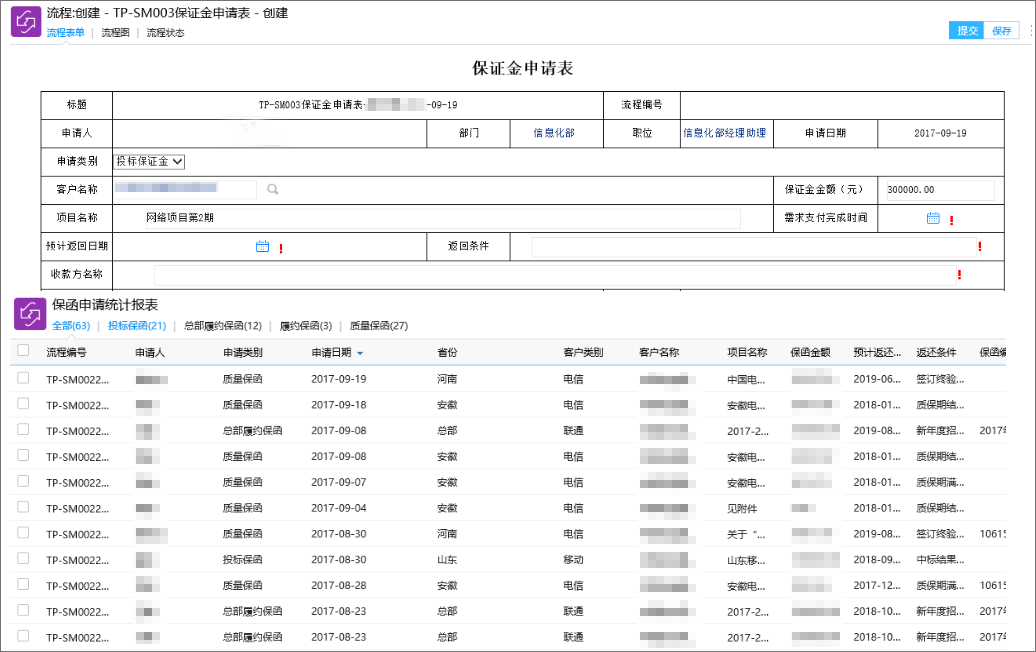This screenshot has height=652, width=1036.
Task: Sort by the 省份 column header
Action: 447,353
